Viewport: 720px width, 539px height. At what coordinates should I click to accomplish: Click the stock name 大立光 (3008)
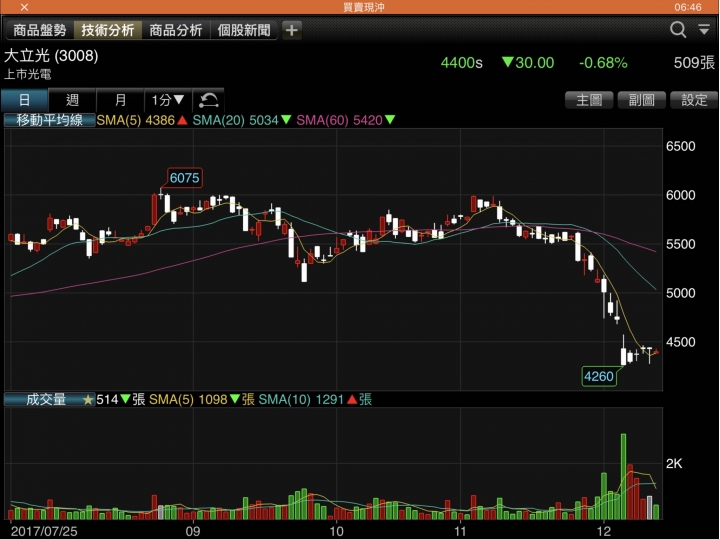[51, 56]
